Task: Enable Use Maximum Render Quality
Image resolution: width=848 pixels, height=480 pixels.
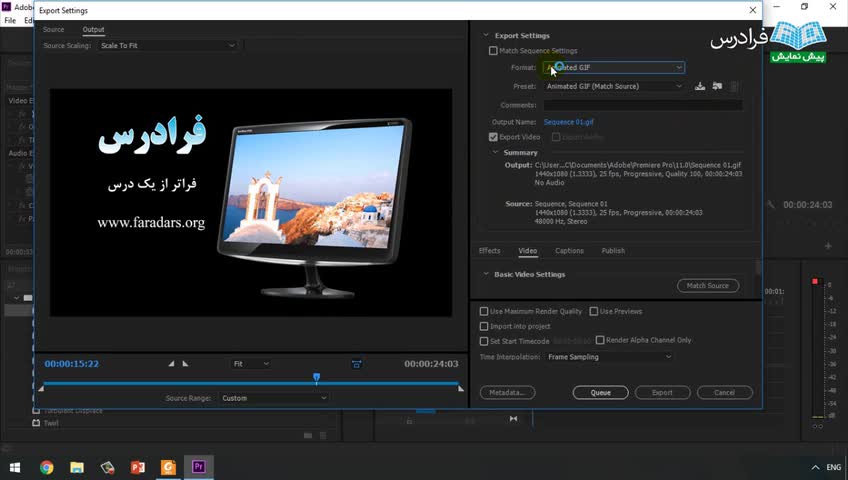Action: click(x=484, y=311)
